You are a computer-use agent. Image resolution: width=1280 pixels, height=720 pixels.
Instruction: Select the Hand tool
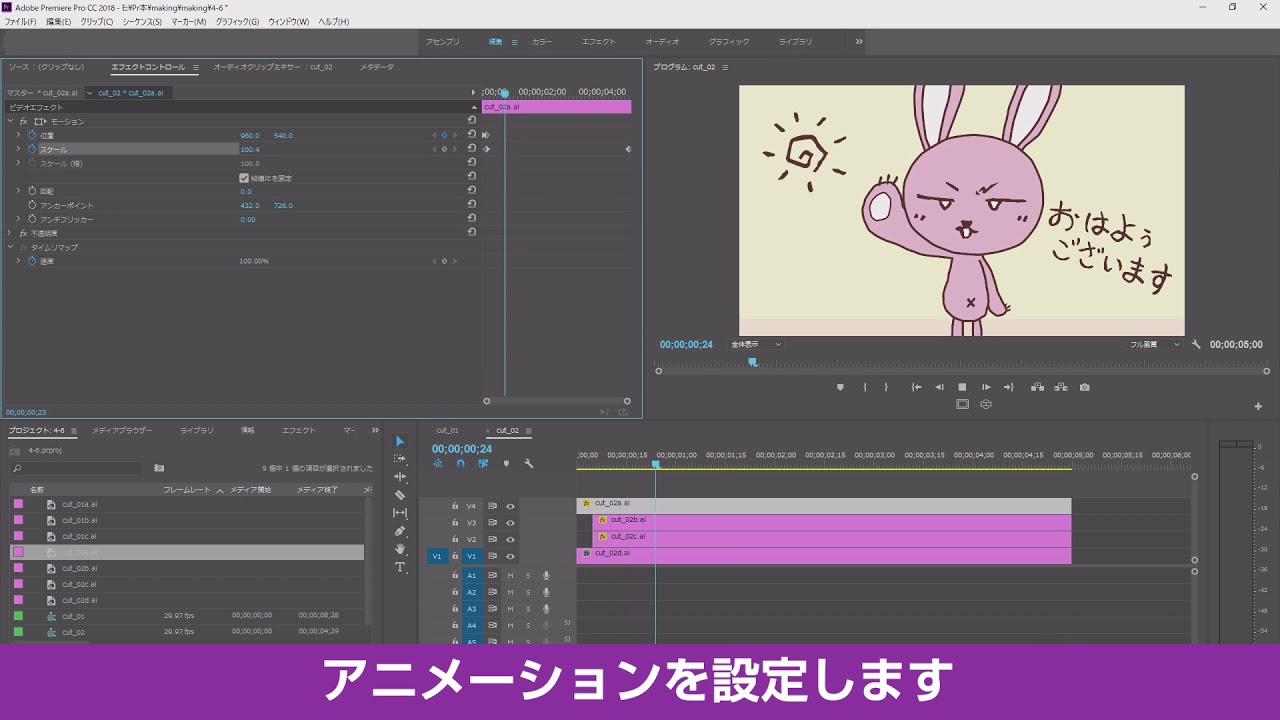[400, 549]
